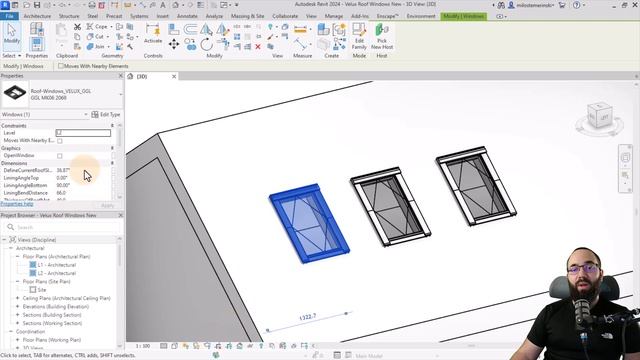The height and width of the screenshot is (360, 640).
Task: Enable the OpenWindow checkbox
Action: [x=60, y=156]
